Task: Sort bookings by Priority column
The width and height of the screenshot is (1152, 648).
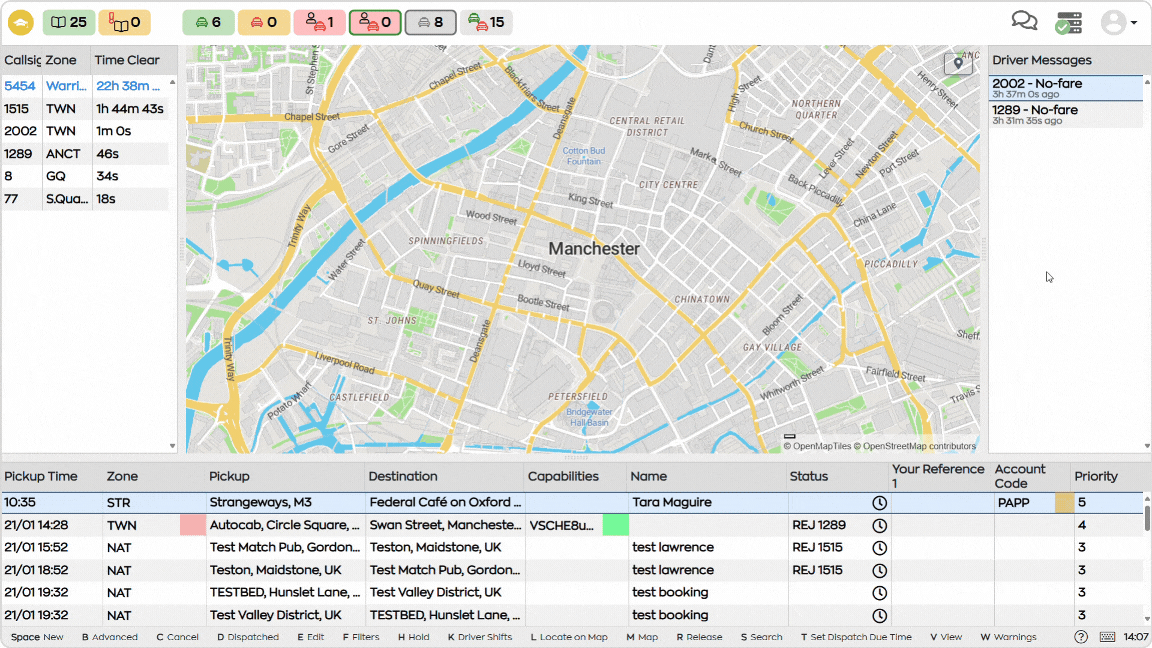Action: coord(1096,476)
